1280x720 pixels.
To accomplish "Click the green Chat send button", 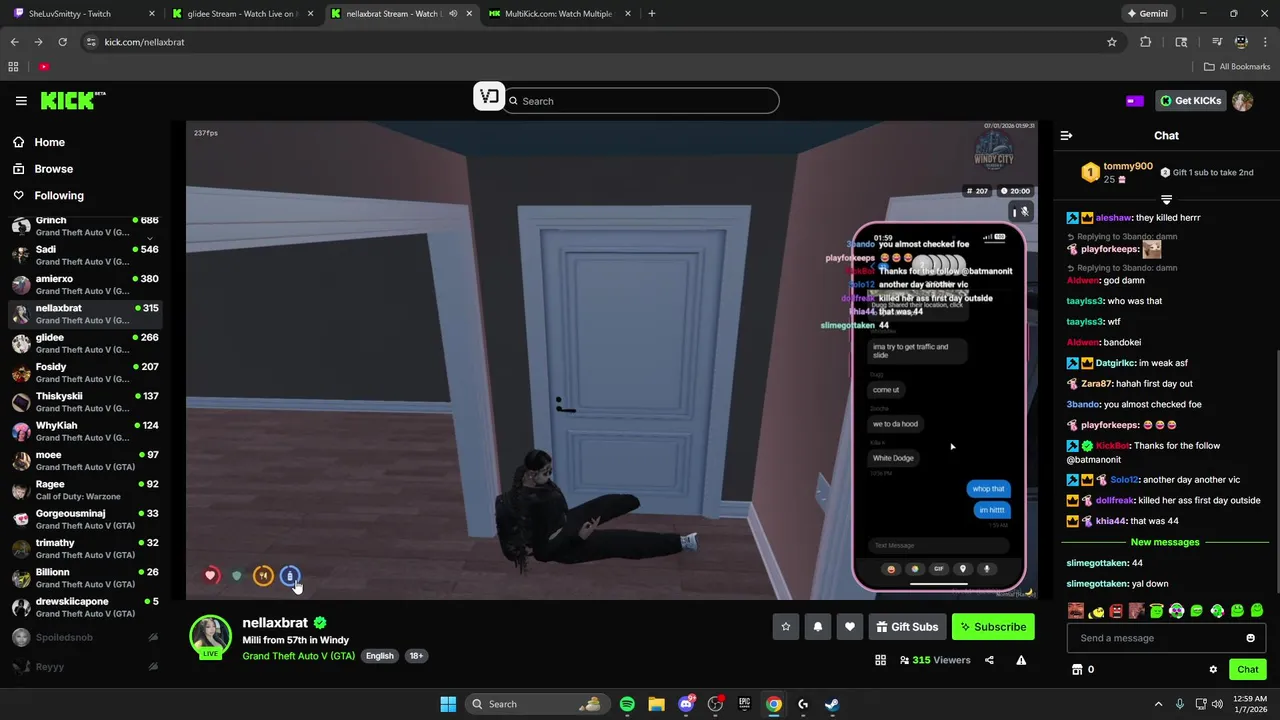I will pyautogui.click(x=1248, y=670).
